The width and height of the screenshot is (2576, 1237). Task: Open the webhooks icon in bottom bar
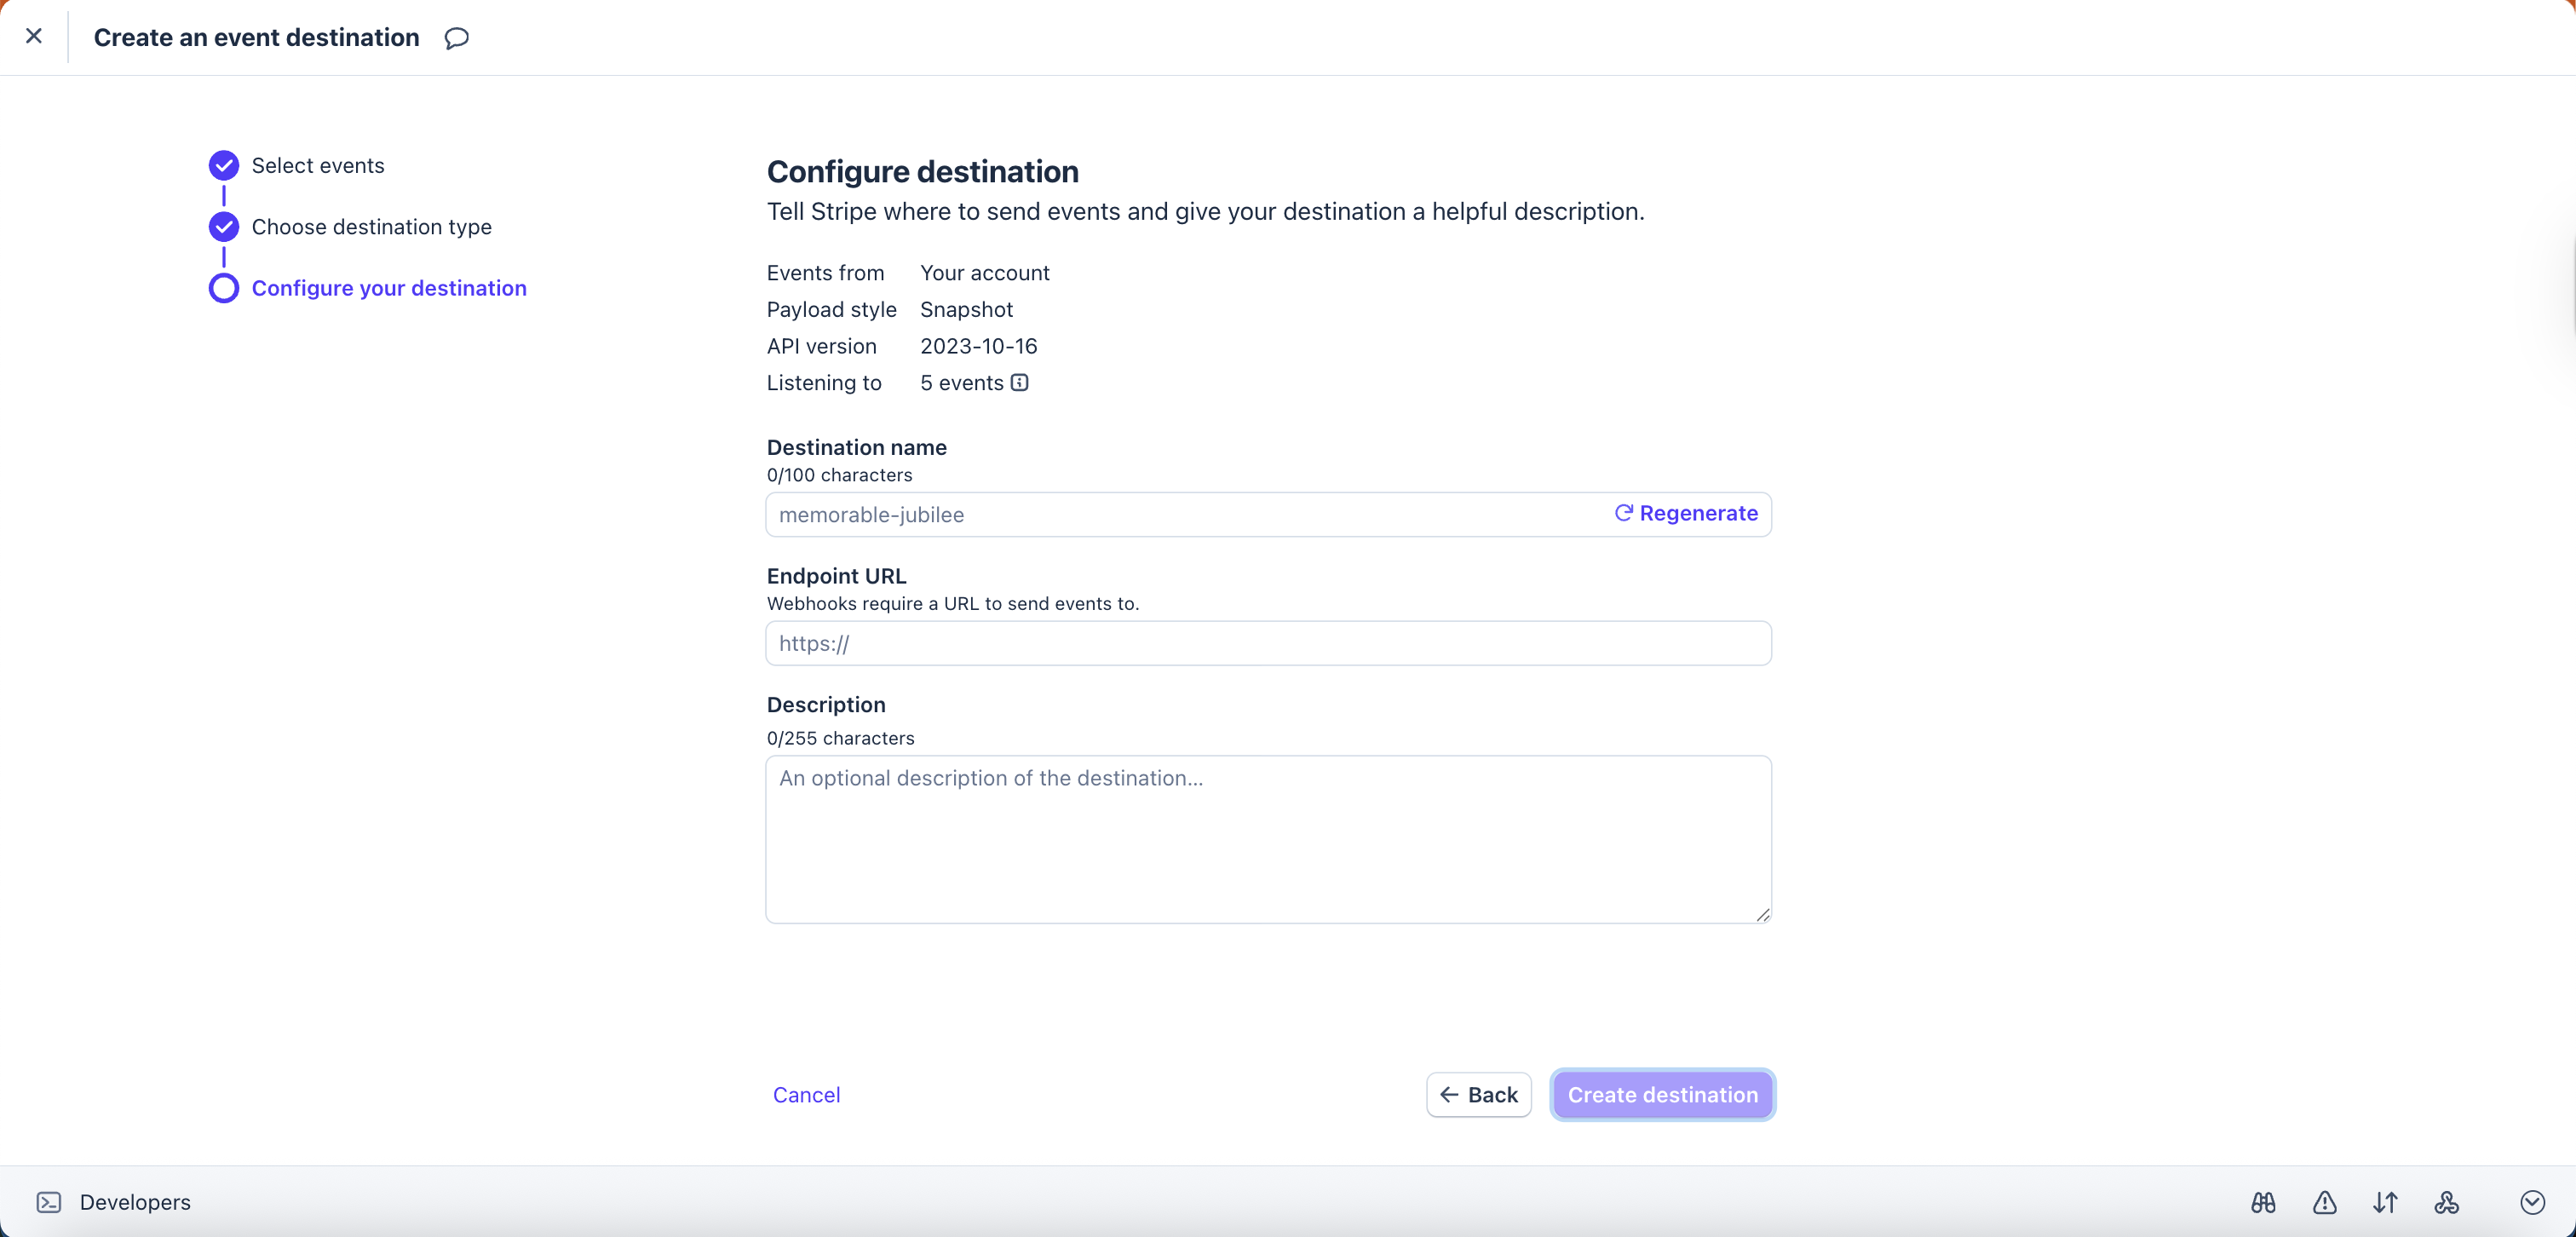(x=2446, y=1202)
